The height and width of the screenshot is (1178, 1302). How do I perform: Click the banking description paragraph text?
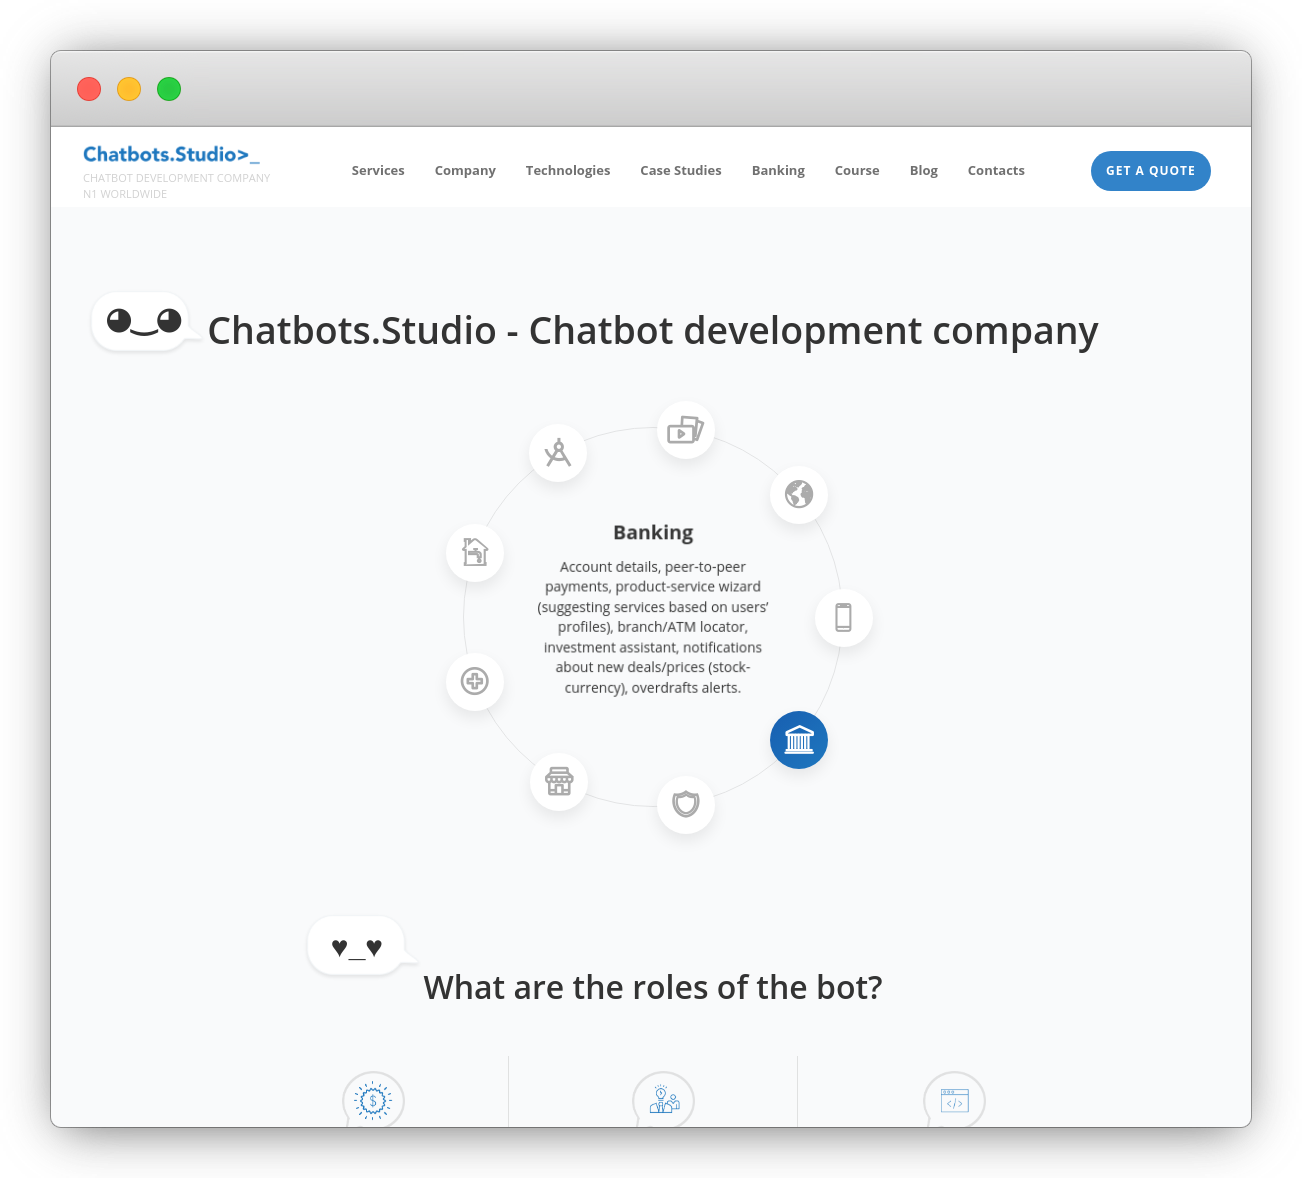653,627
